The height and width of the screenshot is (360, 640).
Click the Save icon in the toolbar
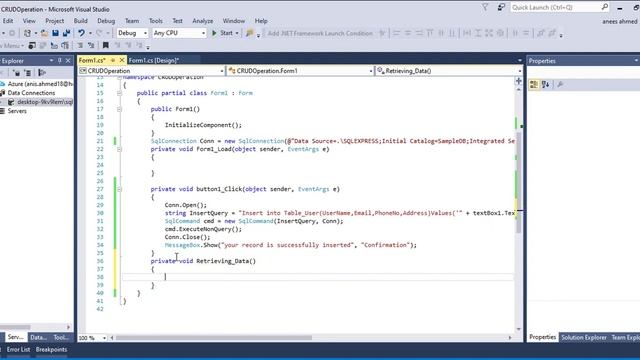(x=56, y=33)
